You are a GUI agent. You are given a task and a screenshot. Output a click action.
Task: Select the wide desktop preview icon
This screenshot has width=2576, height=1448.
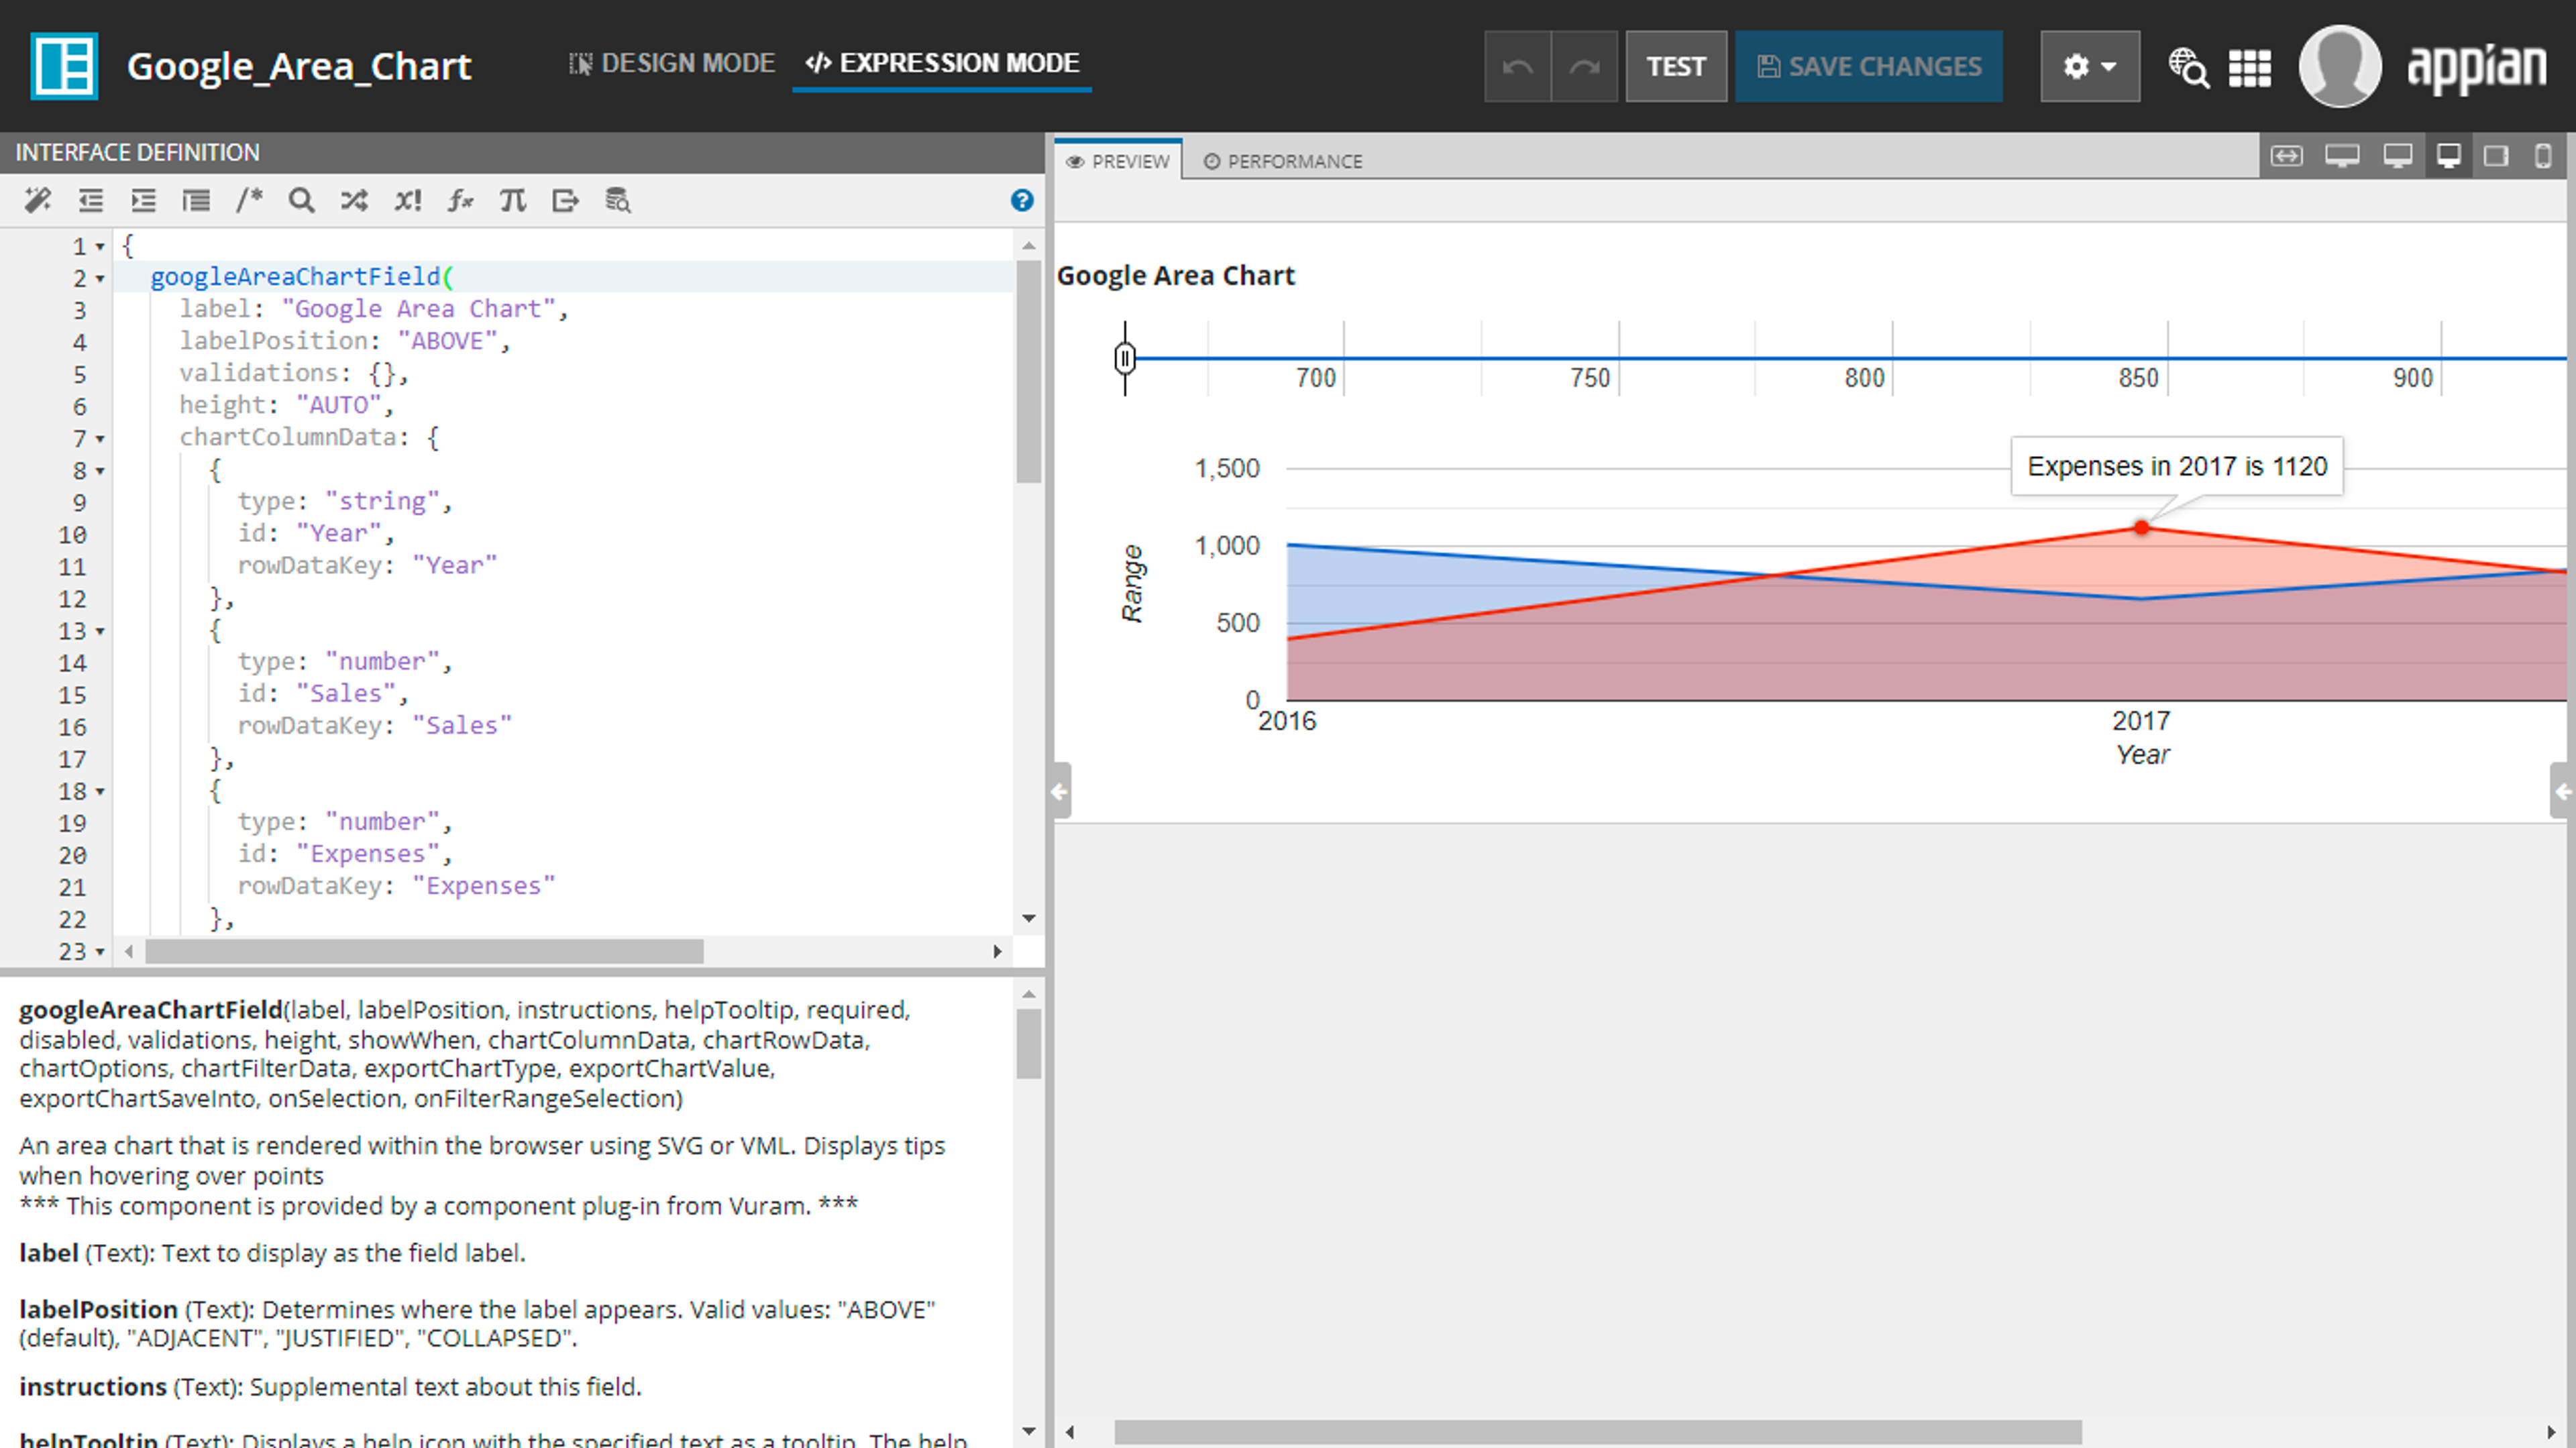point(2342,156)
